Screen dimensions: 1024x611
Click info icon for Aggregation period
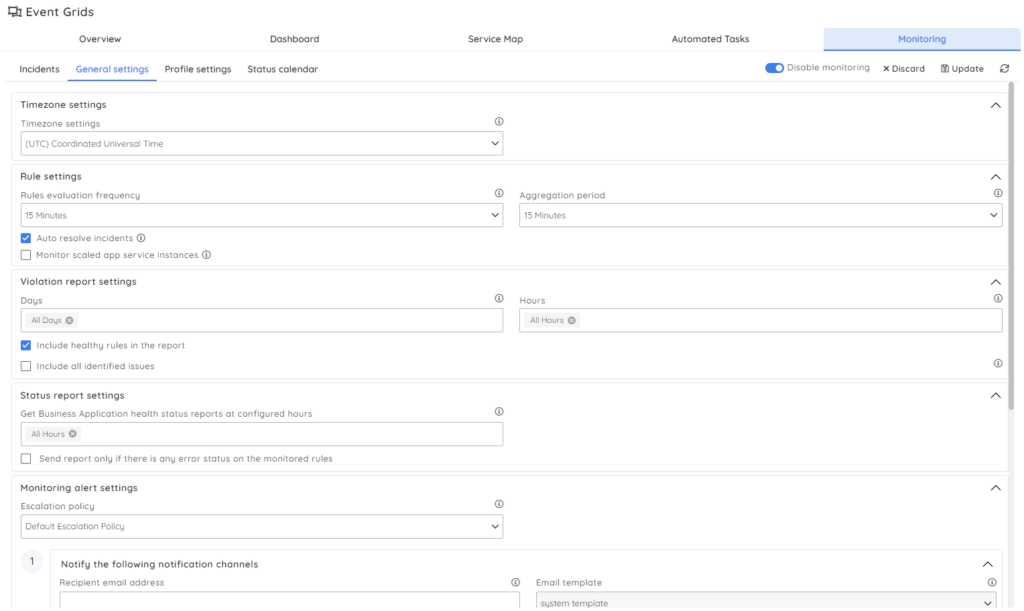pos(997,194)
